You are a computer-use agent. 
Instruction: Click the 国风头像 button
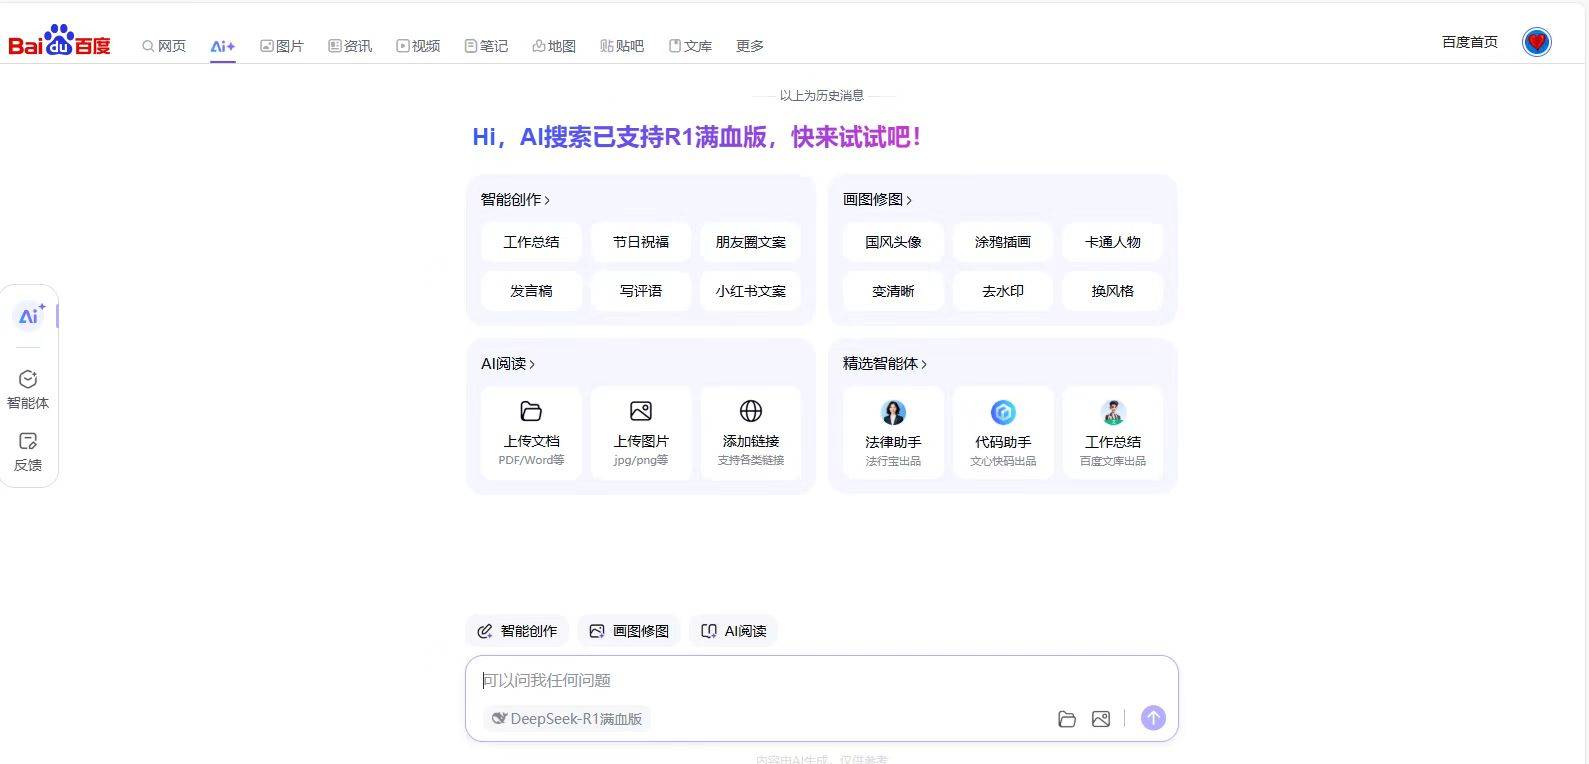[x=893, y=242]
